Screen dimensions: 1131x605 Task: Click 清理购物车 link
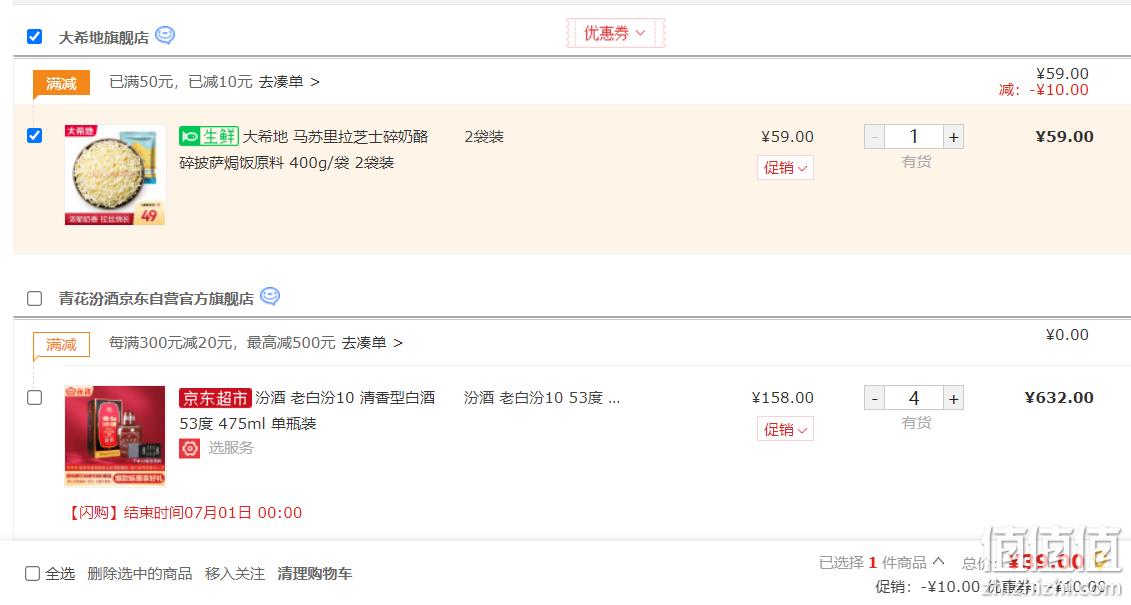pyautogui.click(x=314, y=573)
